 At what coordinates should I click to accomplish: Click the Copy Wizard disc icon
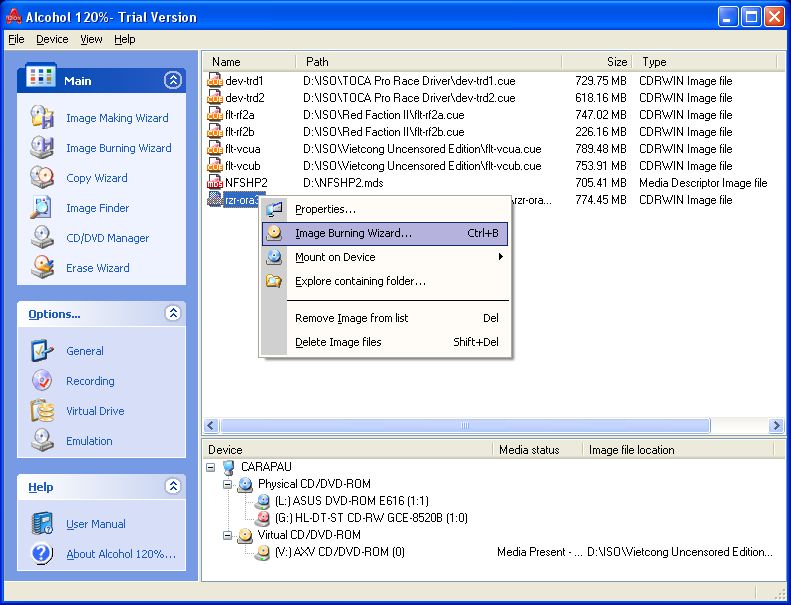[x=42, y=178]
